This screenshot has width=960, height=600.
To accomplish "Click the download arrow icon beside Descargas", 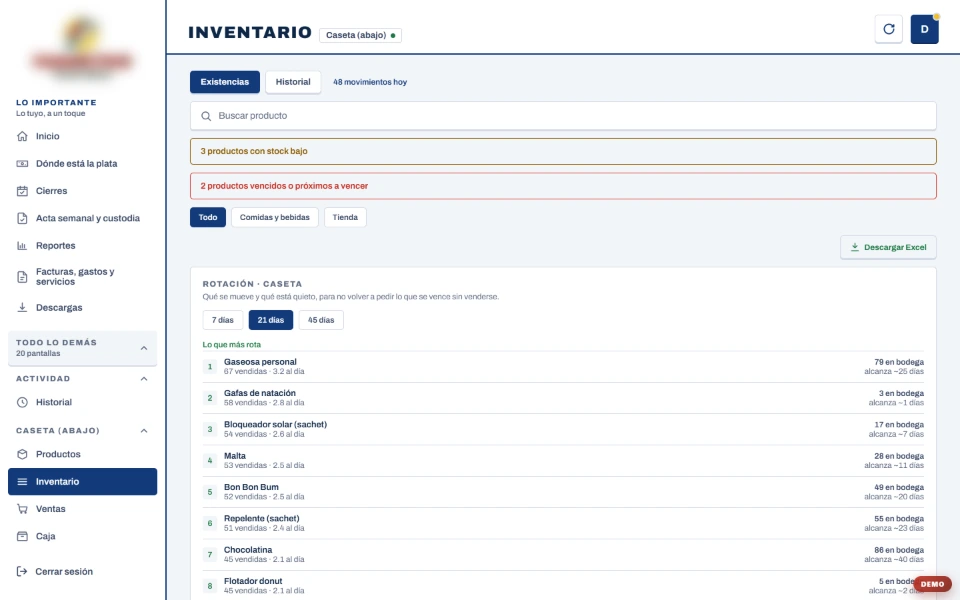I will click(22, 307).
